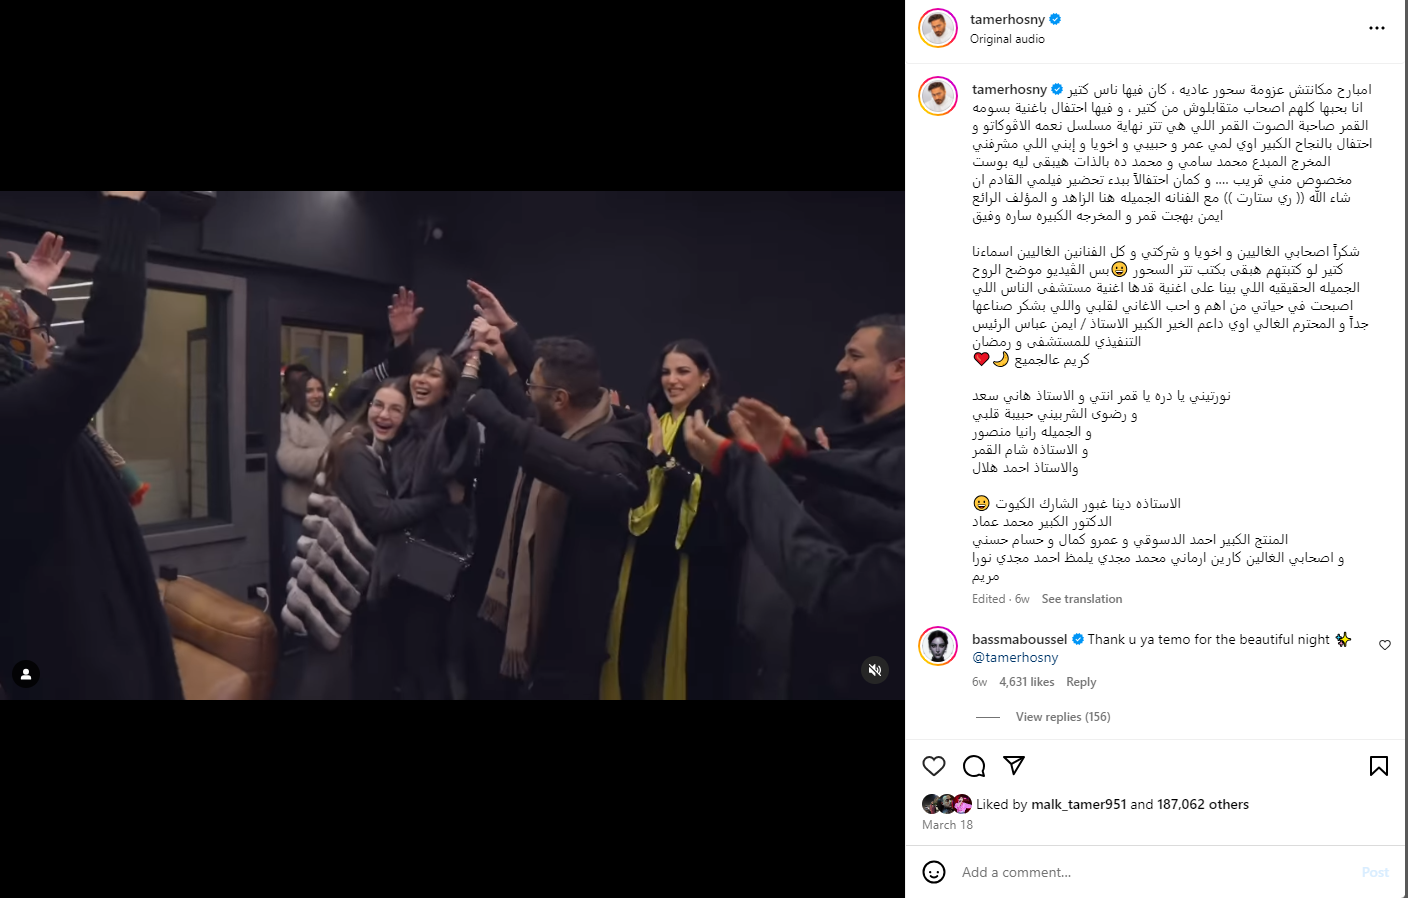Viewport: 1408px width, 898px height.
Task: View the 187,062 others who liked
Action: (1203, 804)
